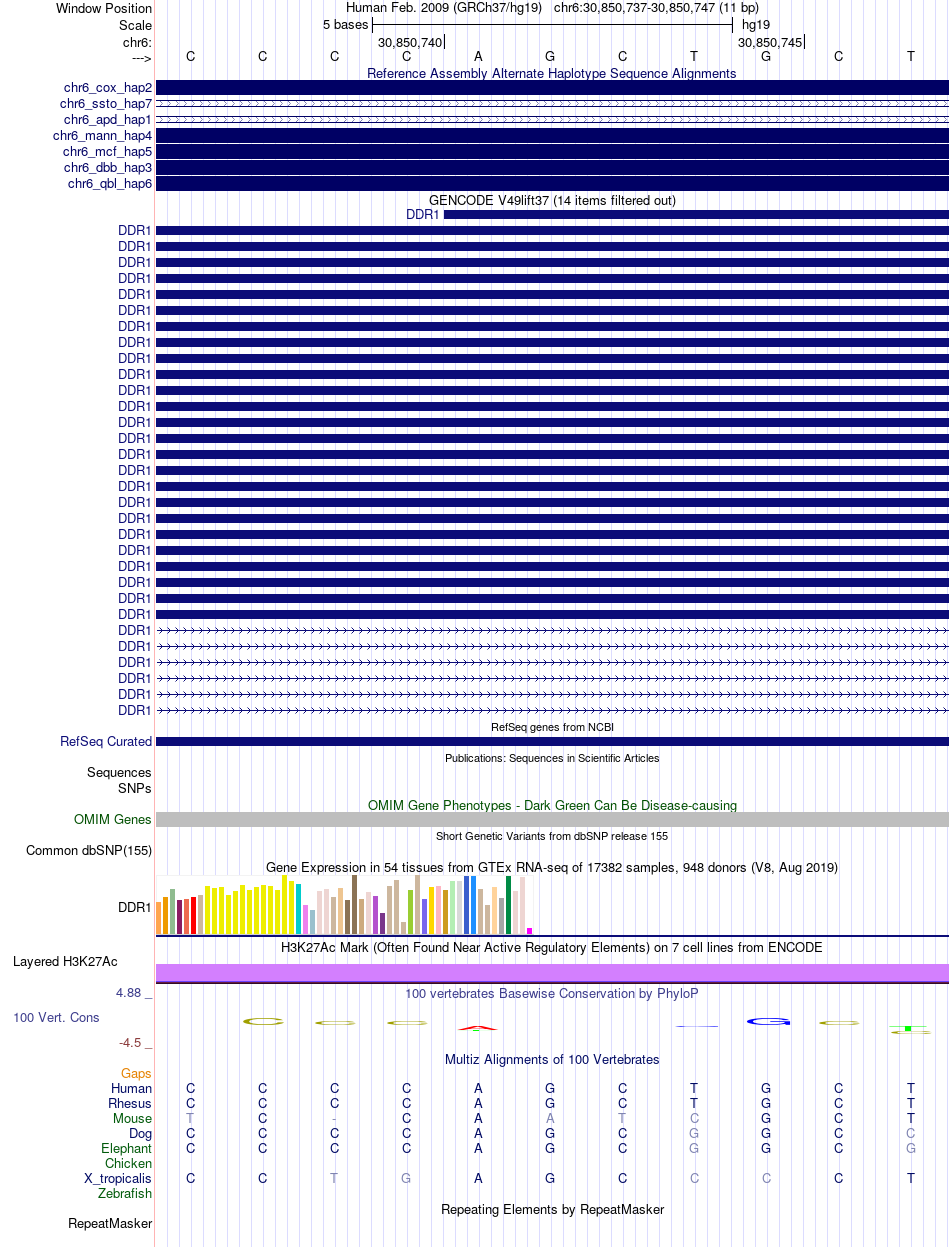Click the 'RefSeq Curated' track label
The width and height of the screenshot is (950, 1247).
[106, 742]
